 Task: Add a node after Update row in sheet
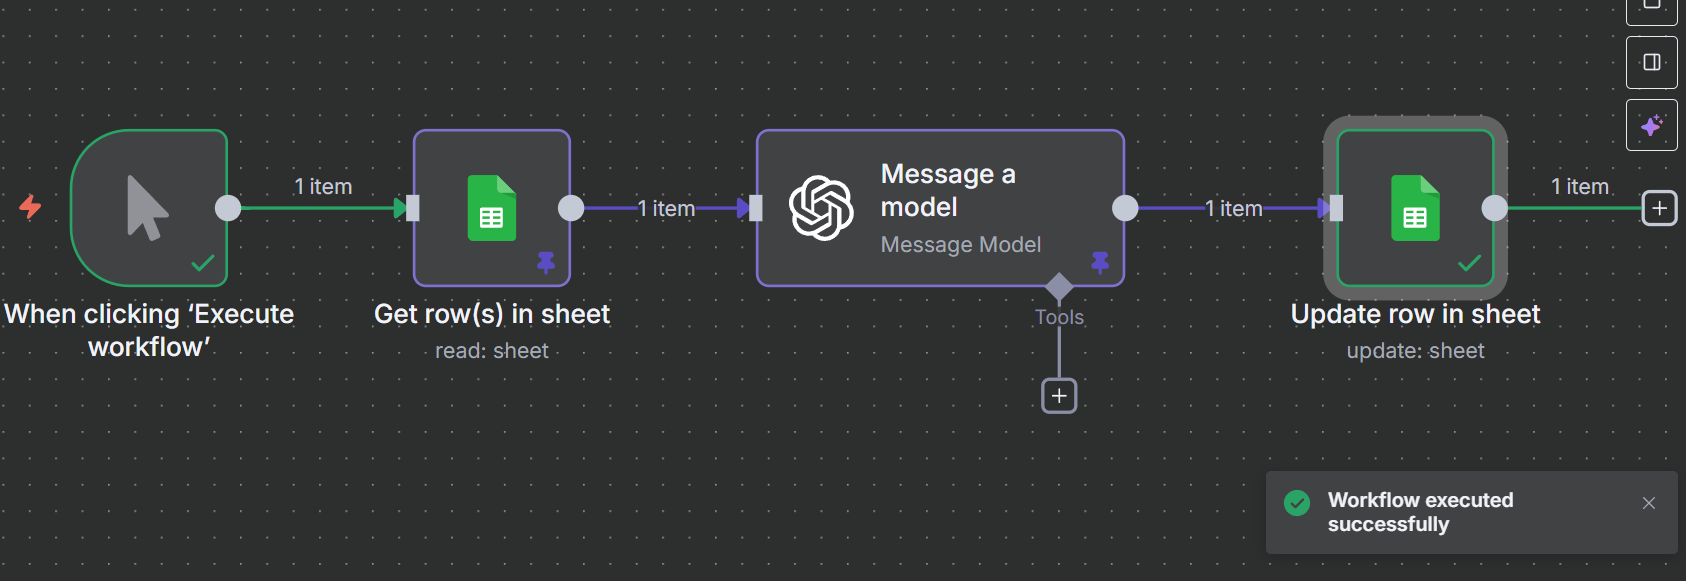[x=1660, y=208]
